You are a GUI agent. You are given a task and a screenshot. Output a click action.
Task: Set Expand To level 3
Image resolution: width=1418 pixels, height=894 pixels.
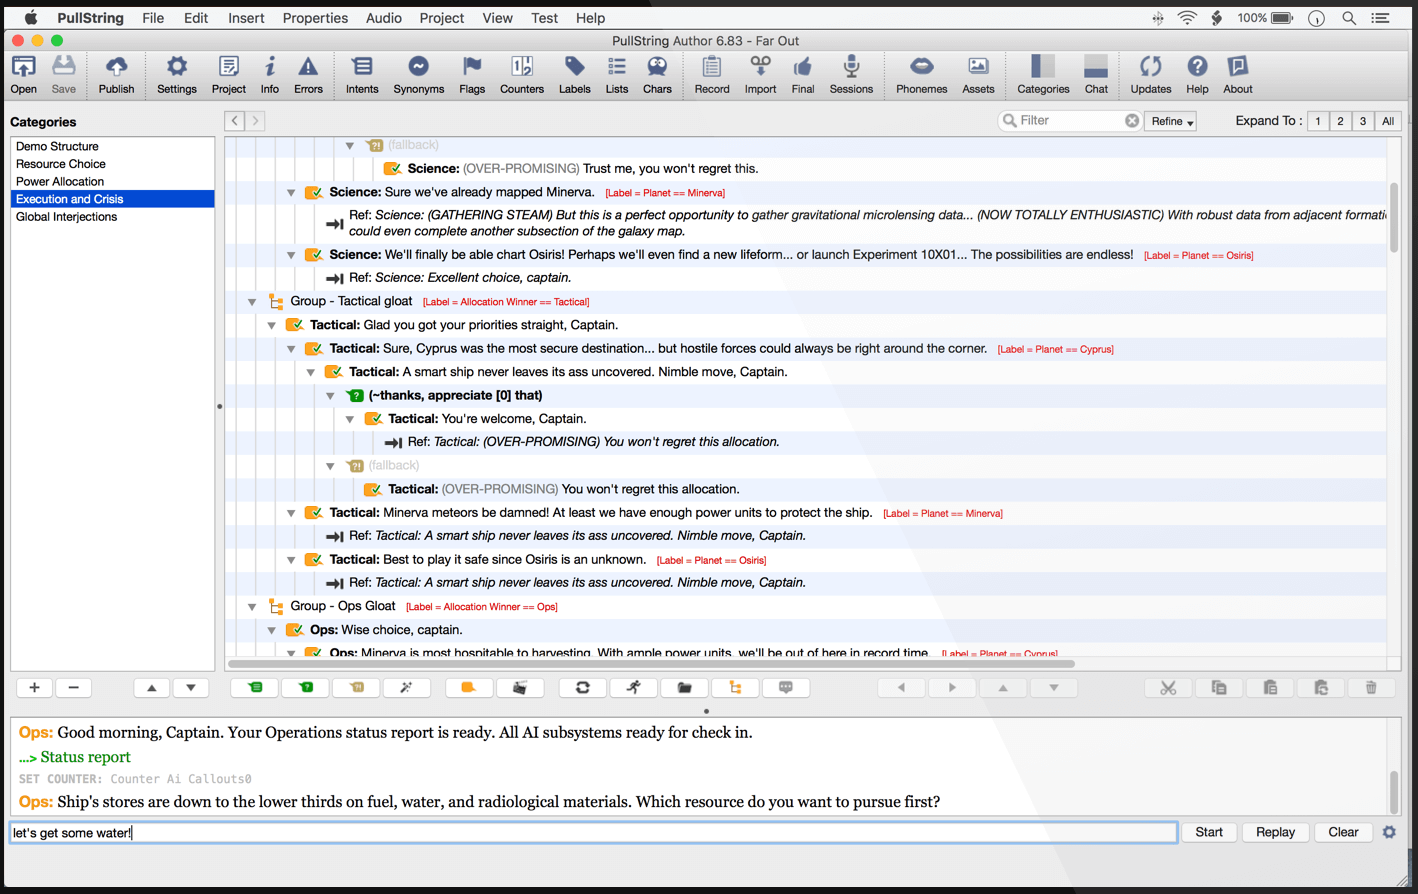coord(1362,121)
